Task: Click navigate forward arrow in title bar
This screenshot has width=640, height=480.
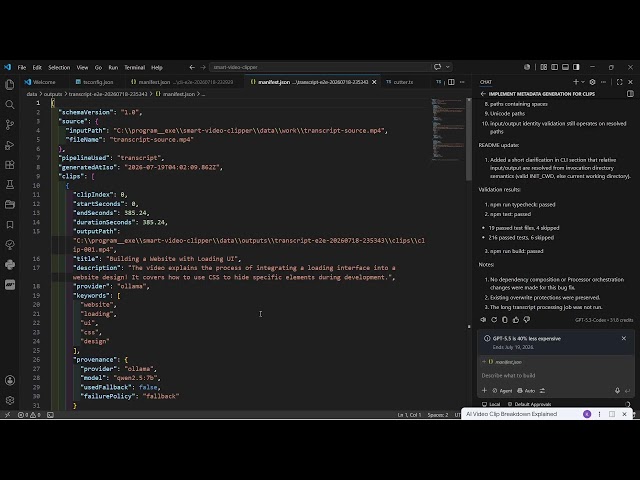Action: tap(203, 67)
